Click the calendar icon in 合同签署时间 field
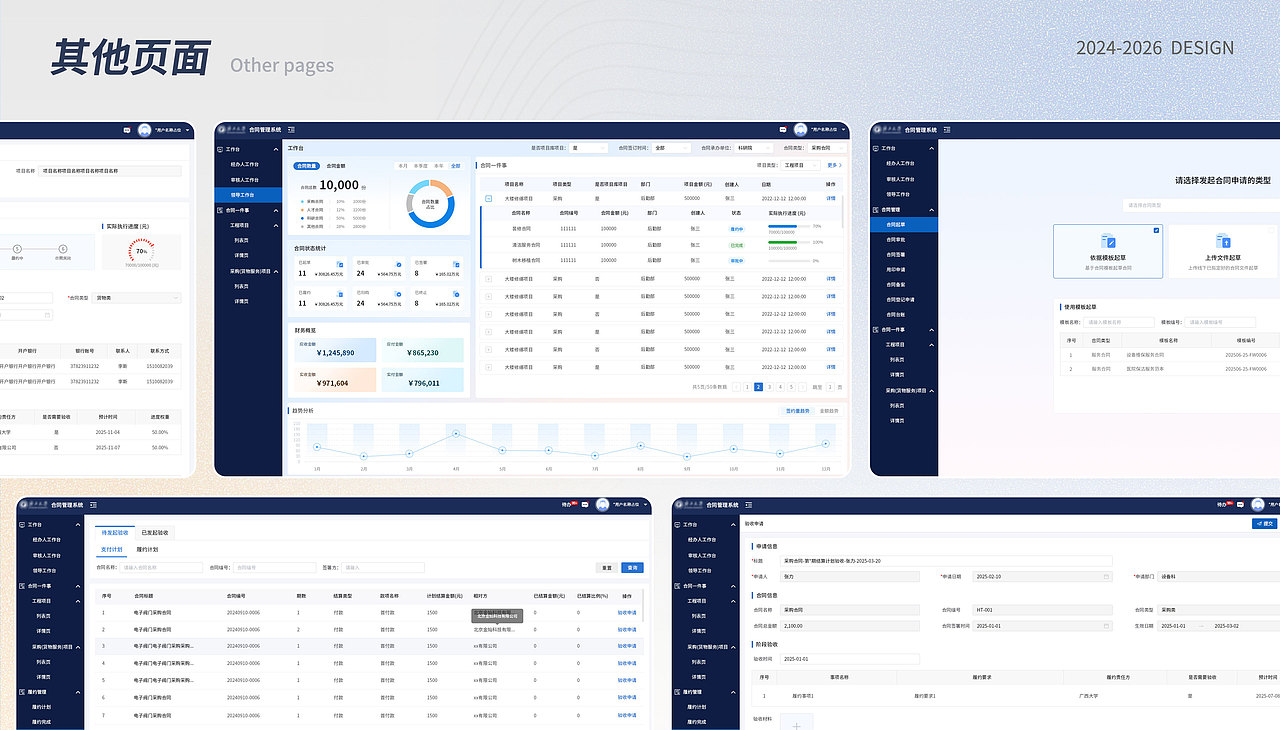Viewport: 1280px width, 730px height. click(1106, 625)
